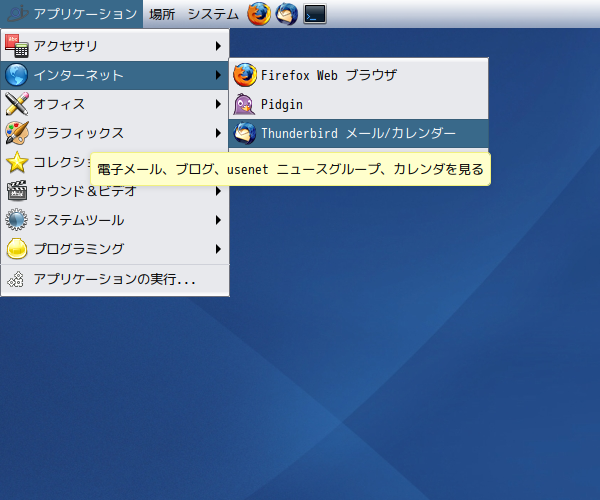Open the 場所 menu in the panel
The image size is (600, 500).
coord(162,14)
